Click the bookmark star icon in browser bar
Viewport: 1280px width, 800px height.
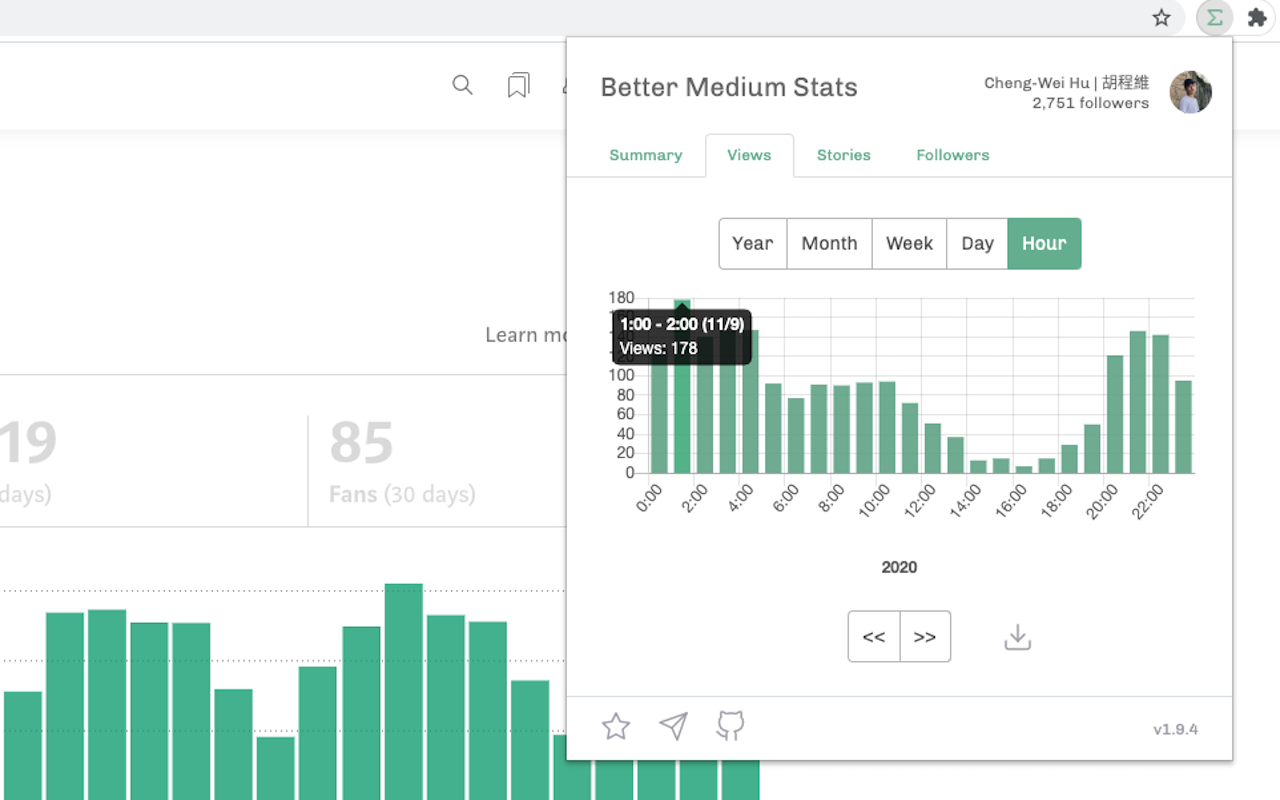pyautogui.click(x=1161, y=18)
